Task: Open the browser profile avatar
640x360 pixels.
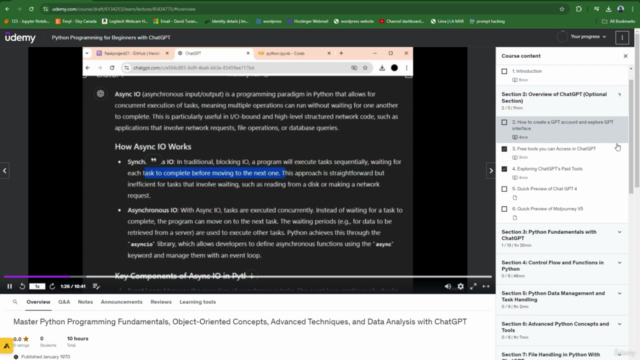Action: point(620,9)
